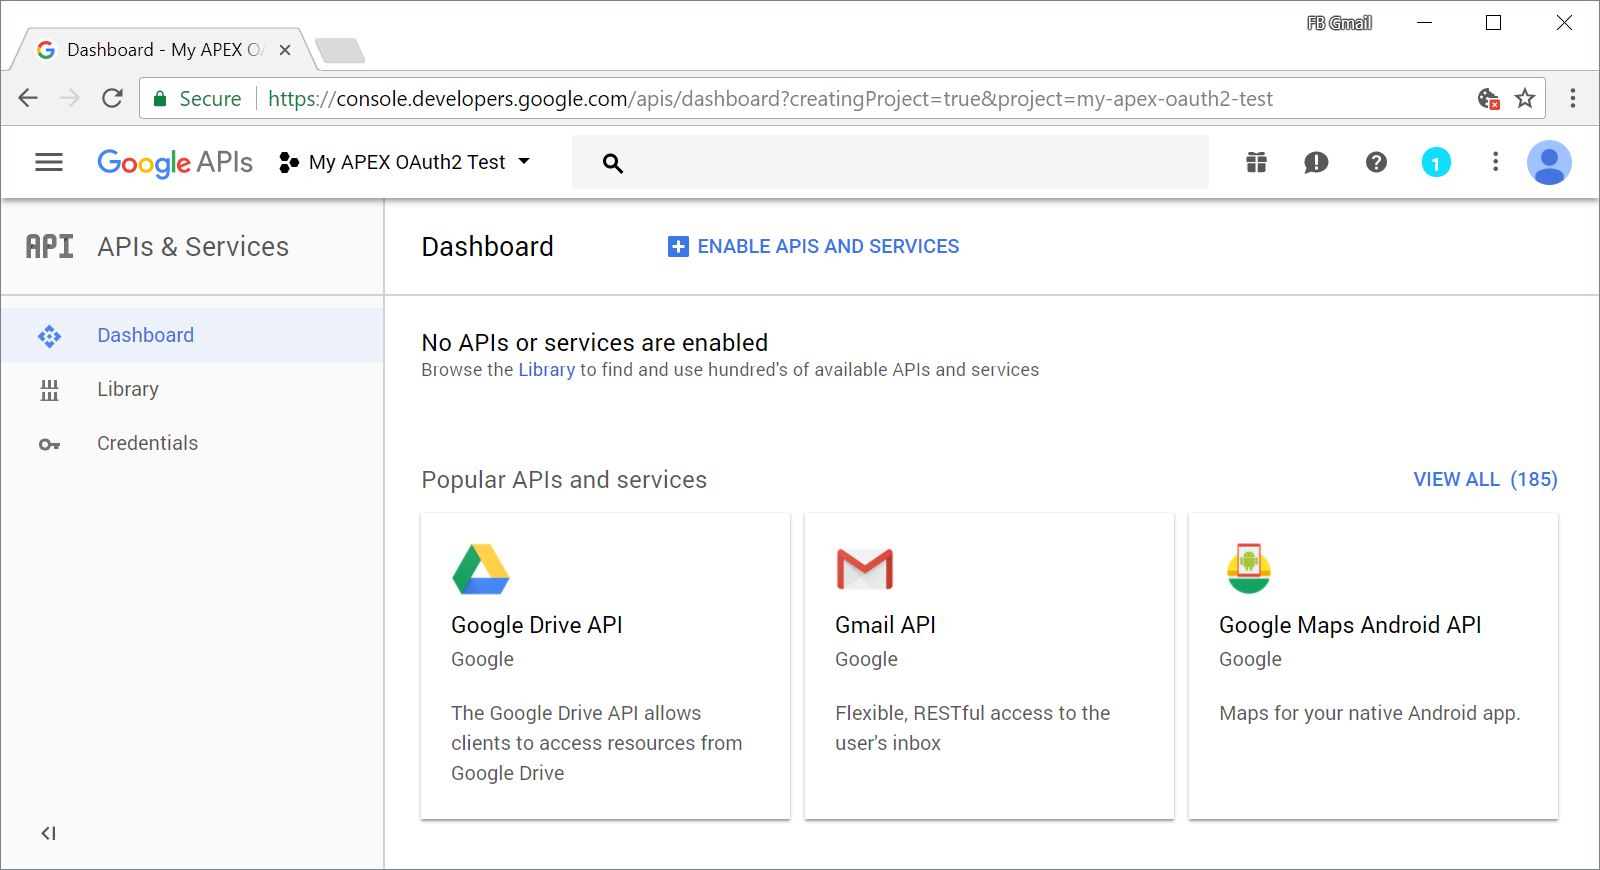
Task: Select Dashboard in the sidebar
Action: pos(192,335)
